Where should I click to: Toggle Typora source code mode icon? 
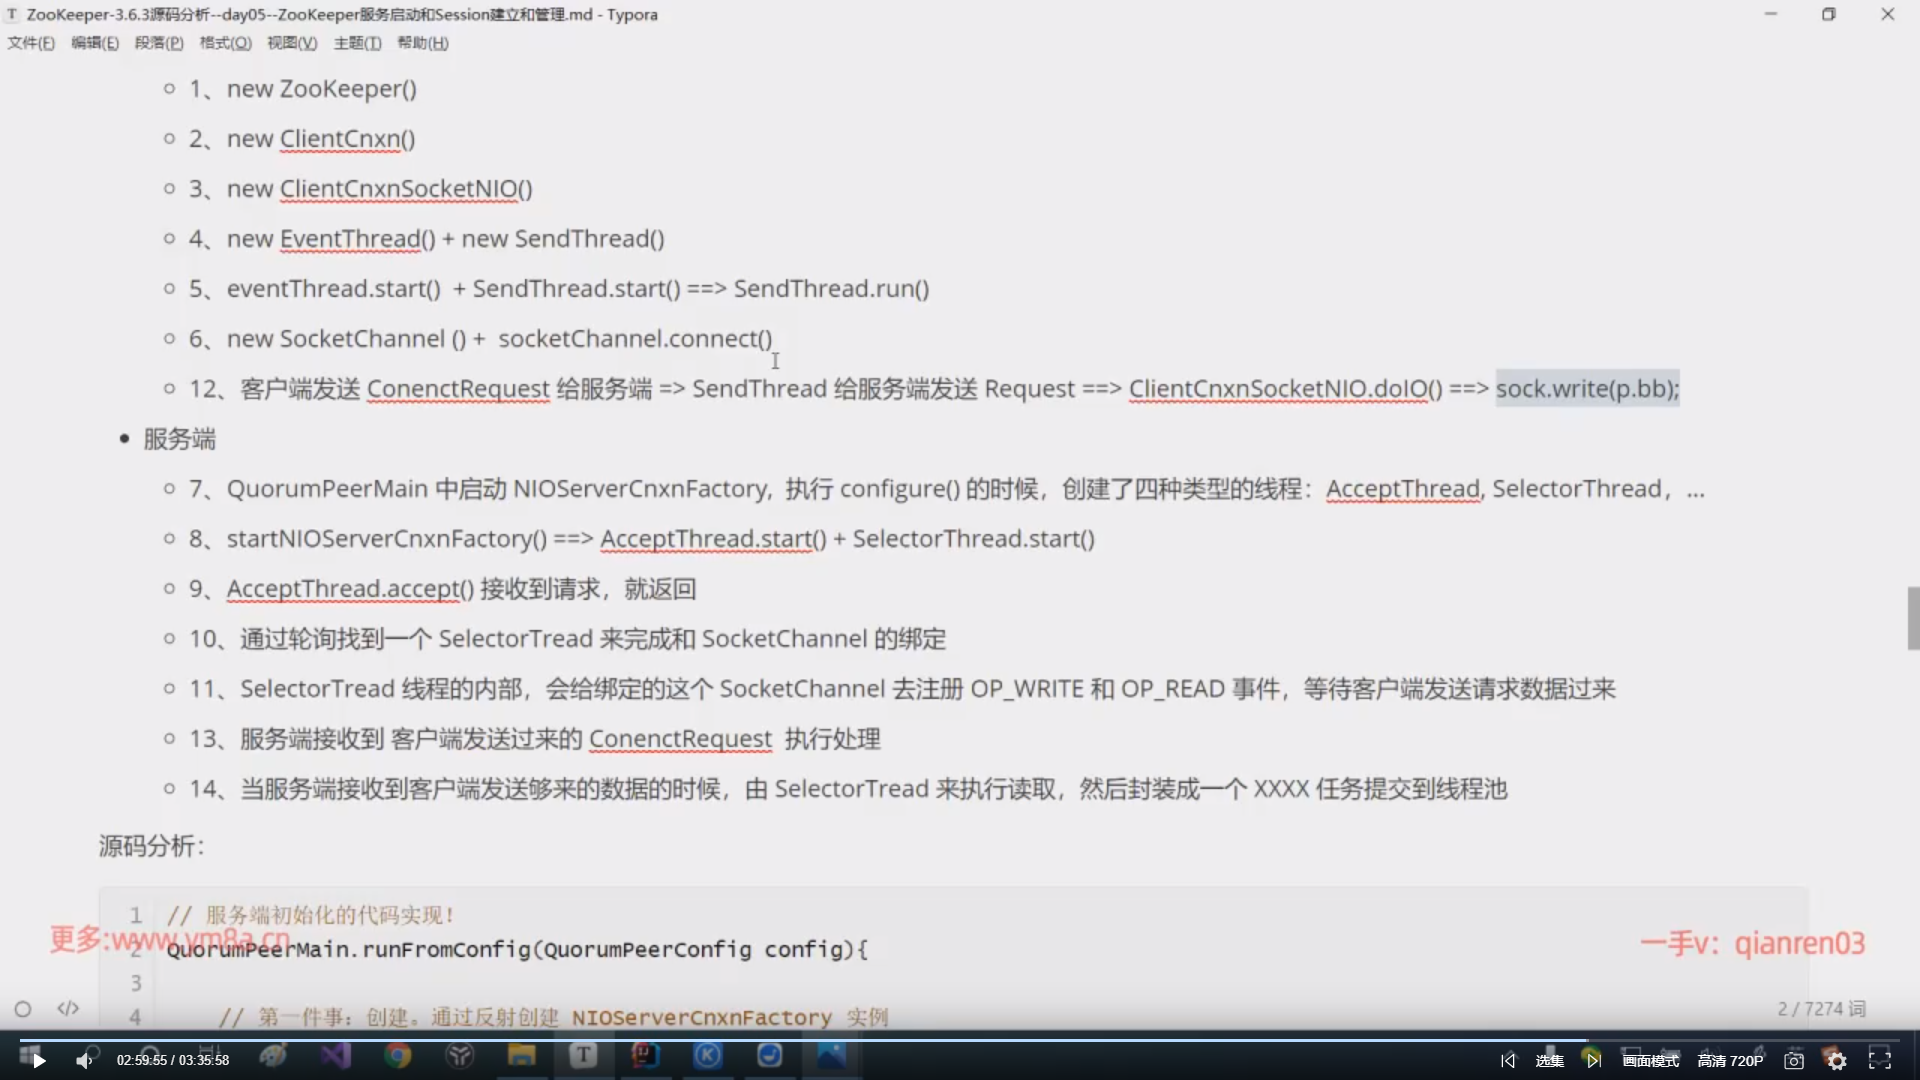[68, 1008]
